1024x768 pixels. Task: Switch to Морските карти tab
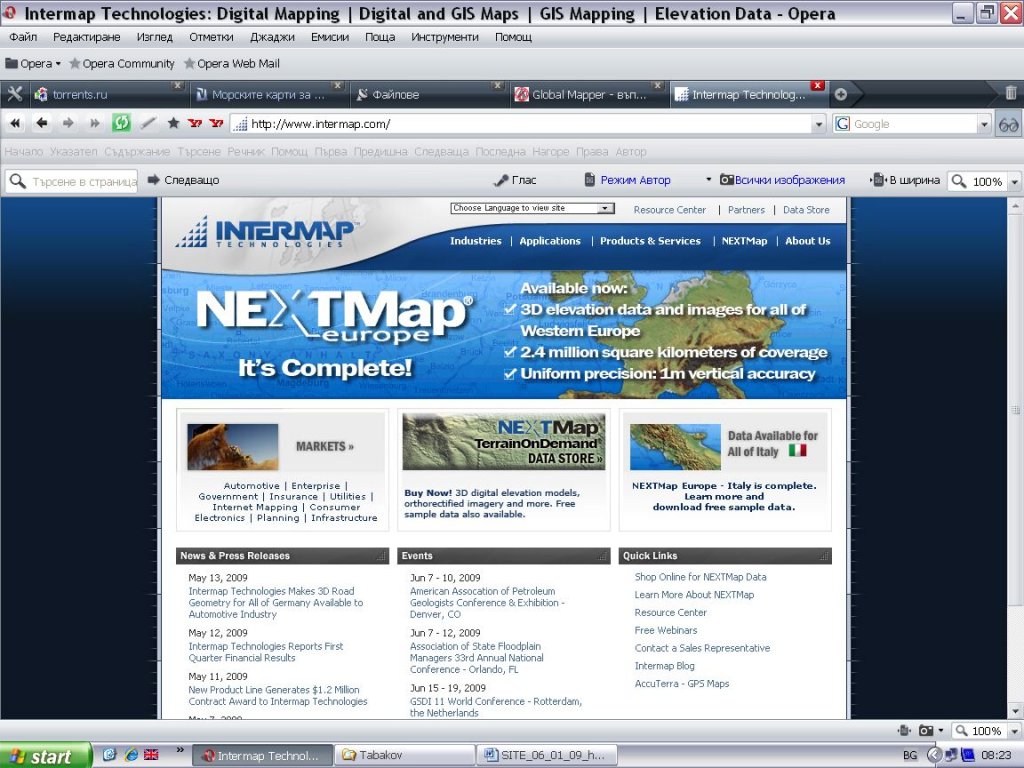point(268,95)
